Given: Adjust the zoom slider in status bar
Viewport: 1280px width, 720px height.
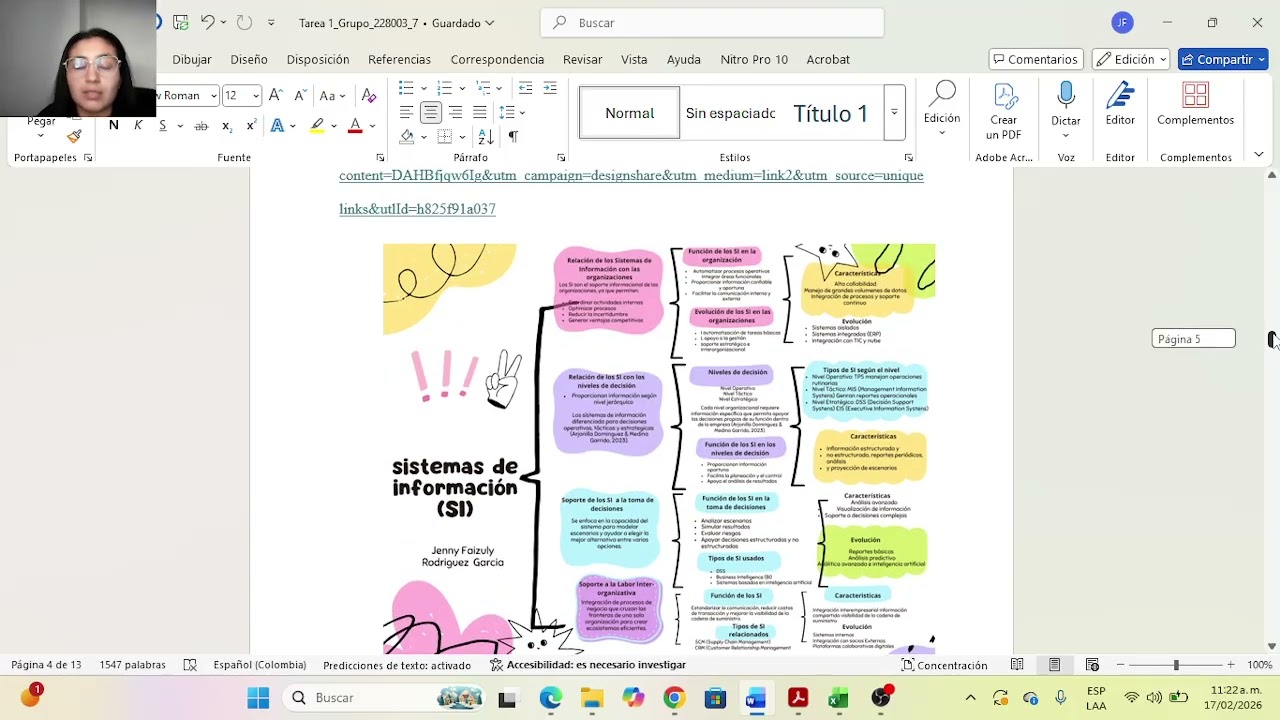Looking at the screenshot, I should 1176,665.
